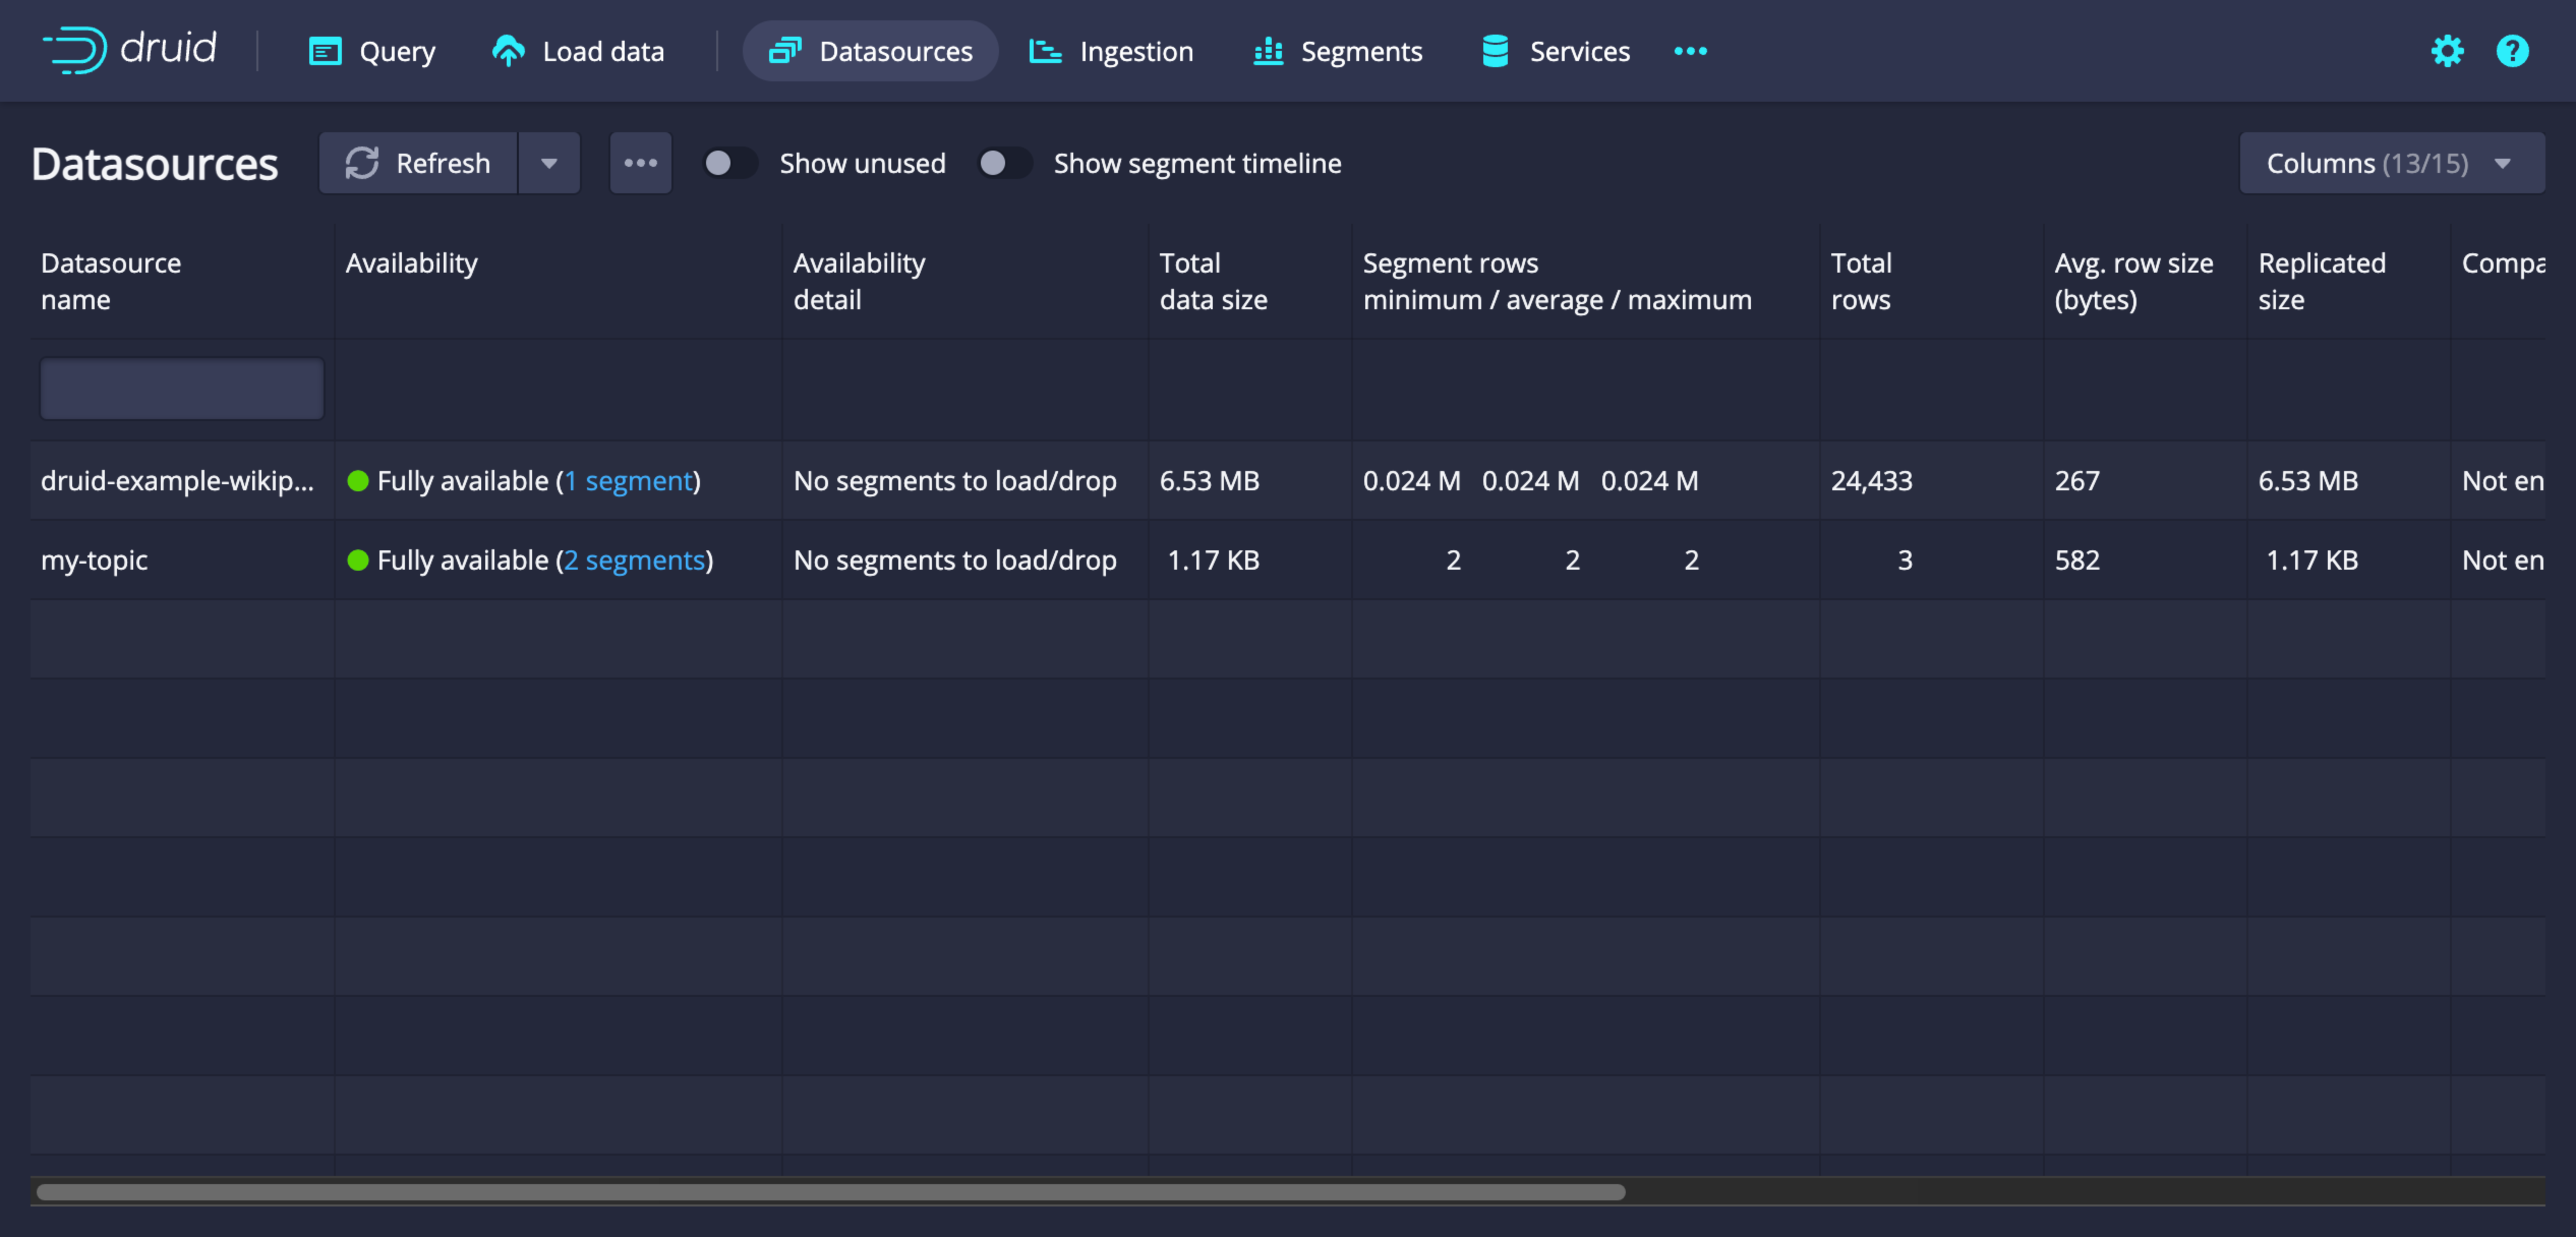Sort by Replicated size column header
Viewport: 2576px width, 1237px height.
[x=2349, y=281]
